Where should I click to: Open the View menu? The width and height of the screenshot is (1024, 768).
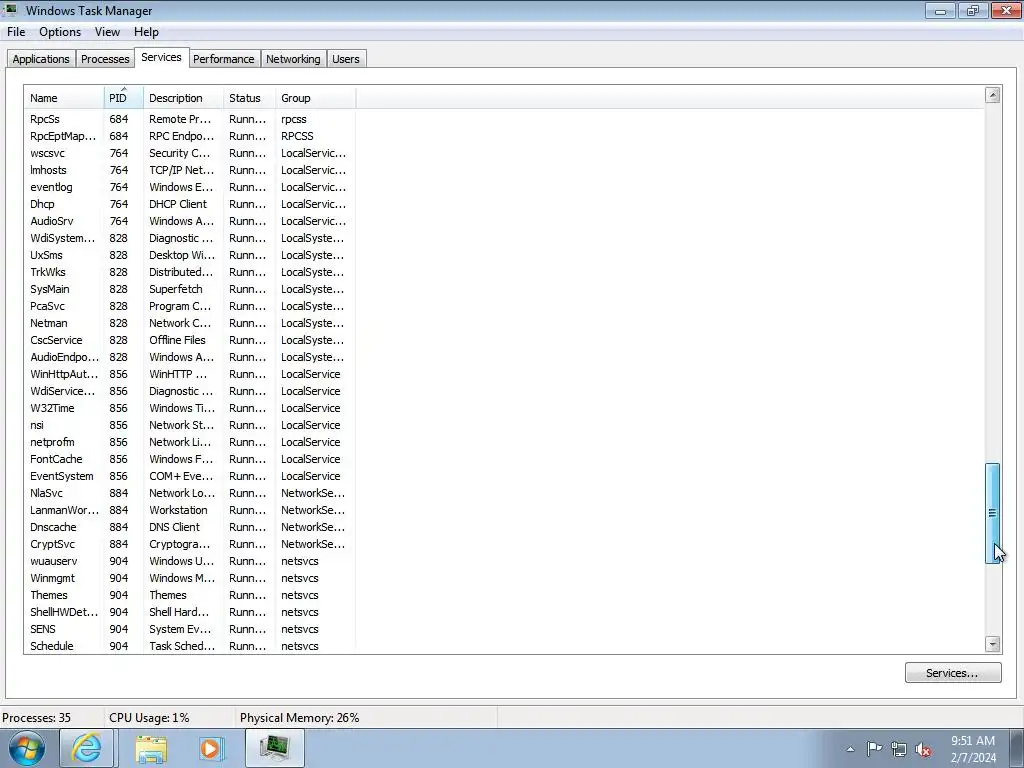pos(107,32)
